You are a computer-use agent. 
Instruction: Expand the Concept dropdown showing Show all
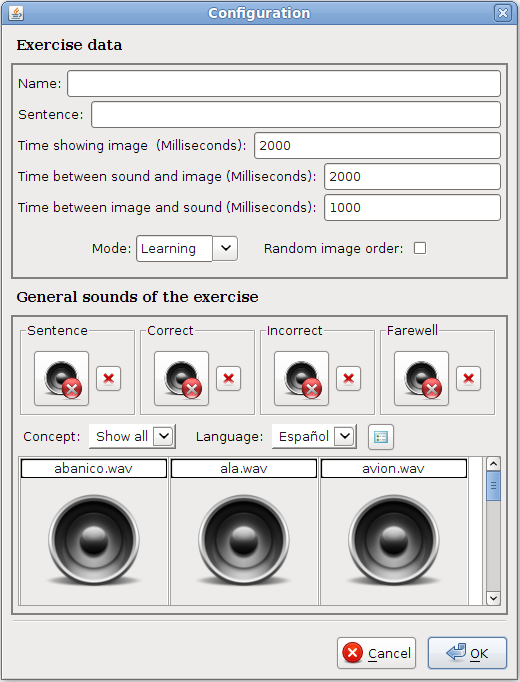(132, 436)
